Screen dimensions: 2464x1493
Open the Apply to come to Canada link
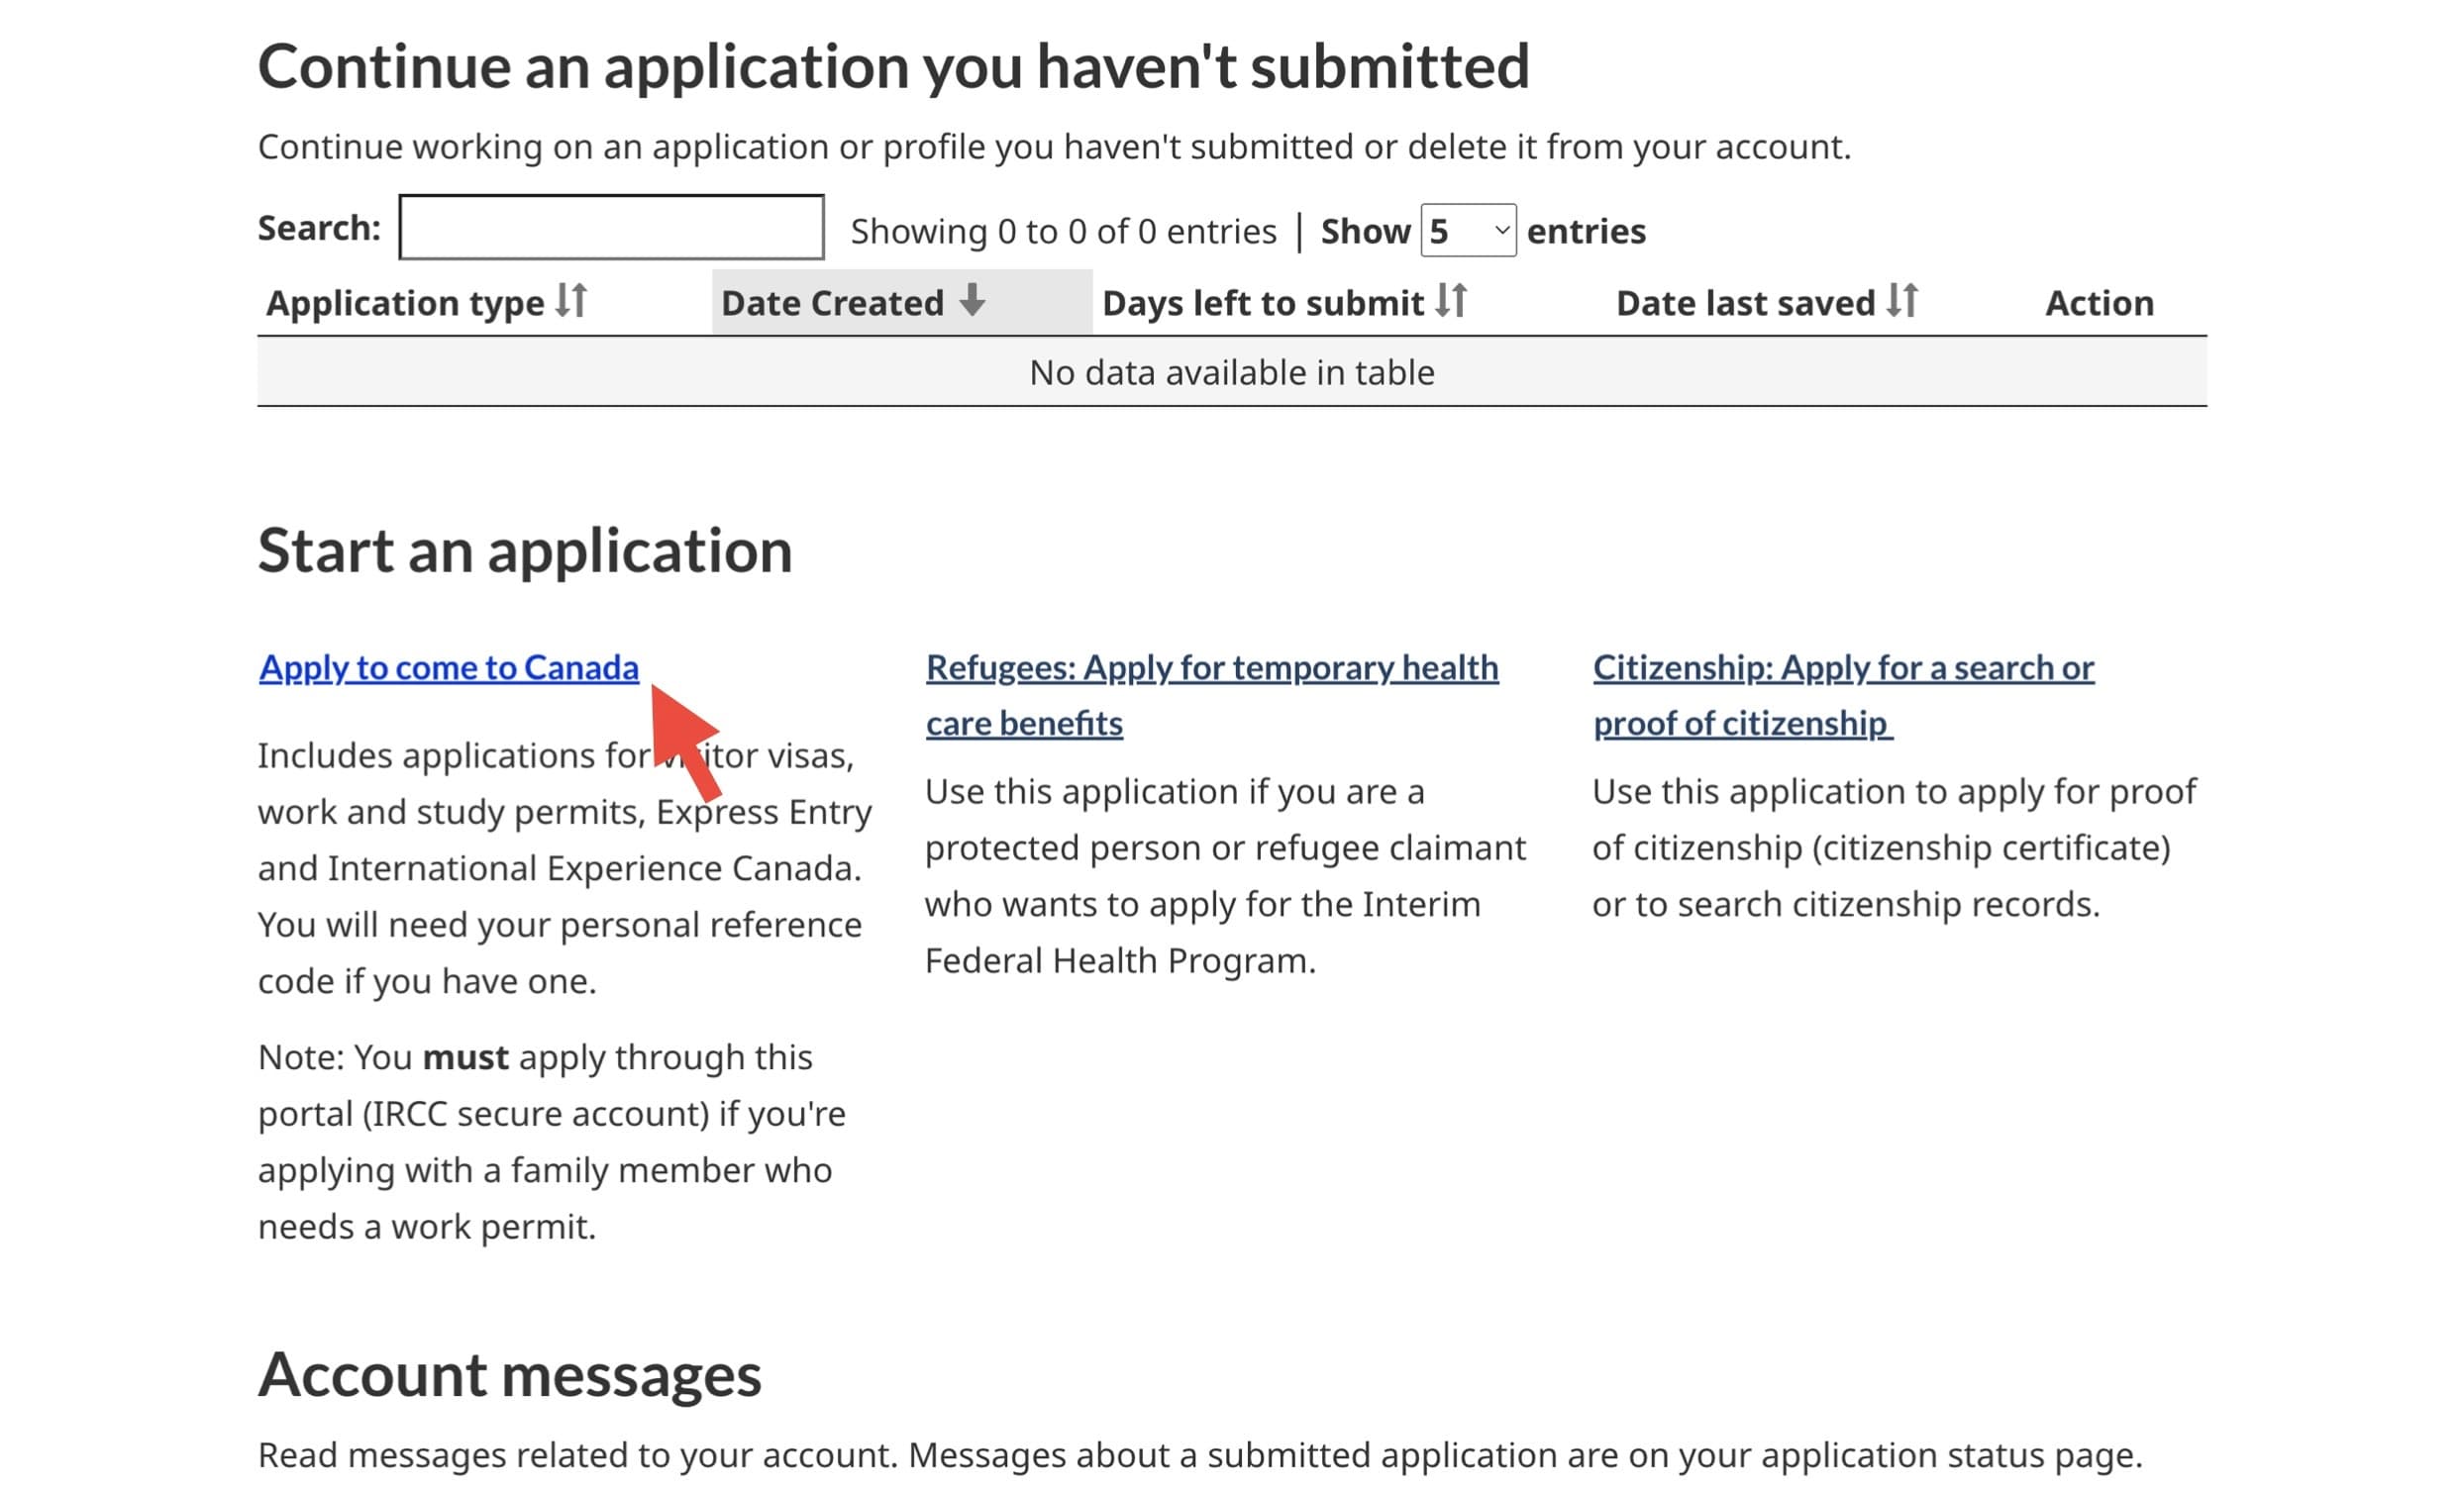448,667
